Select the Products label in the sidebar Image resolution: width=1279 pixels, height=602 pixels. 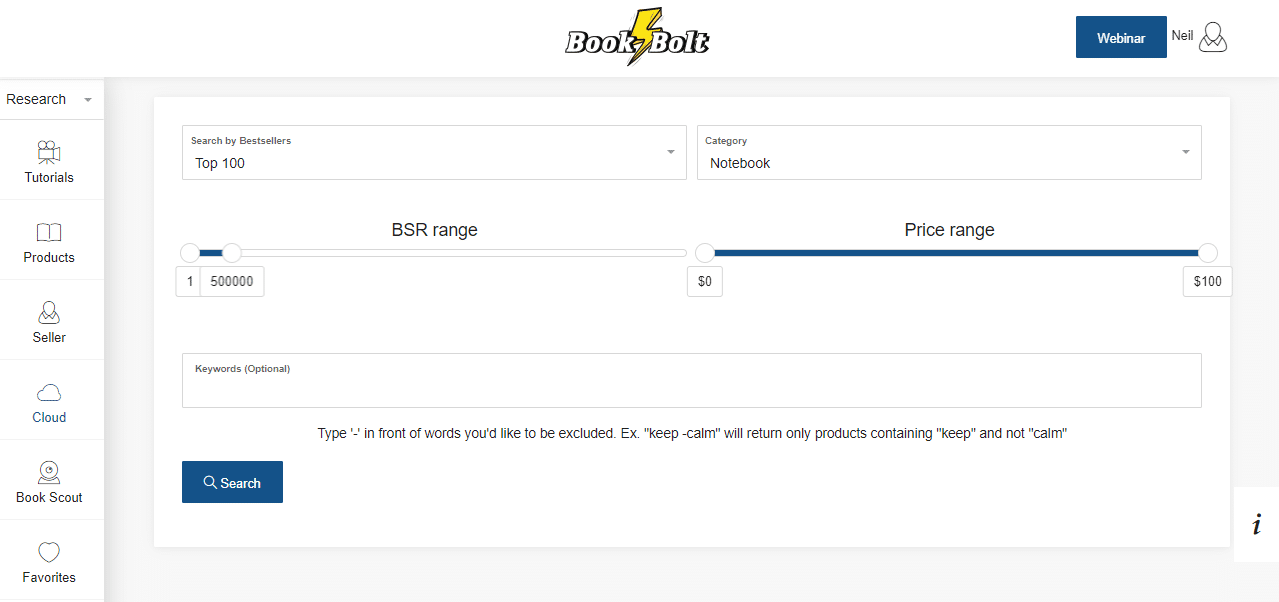pos(49,258)
